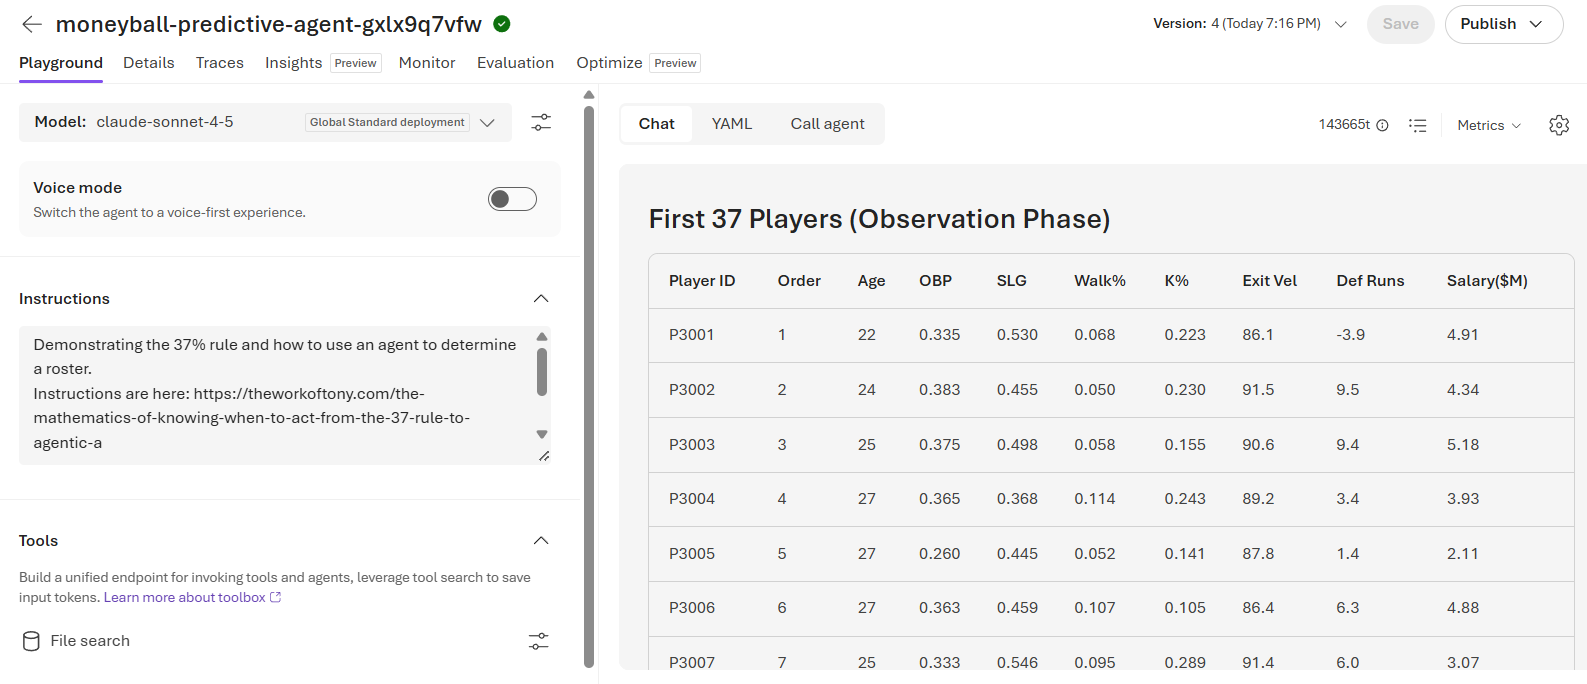
Task: Click the Instructions scroll up arrow
Action: tap(542, 337)
